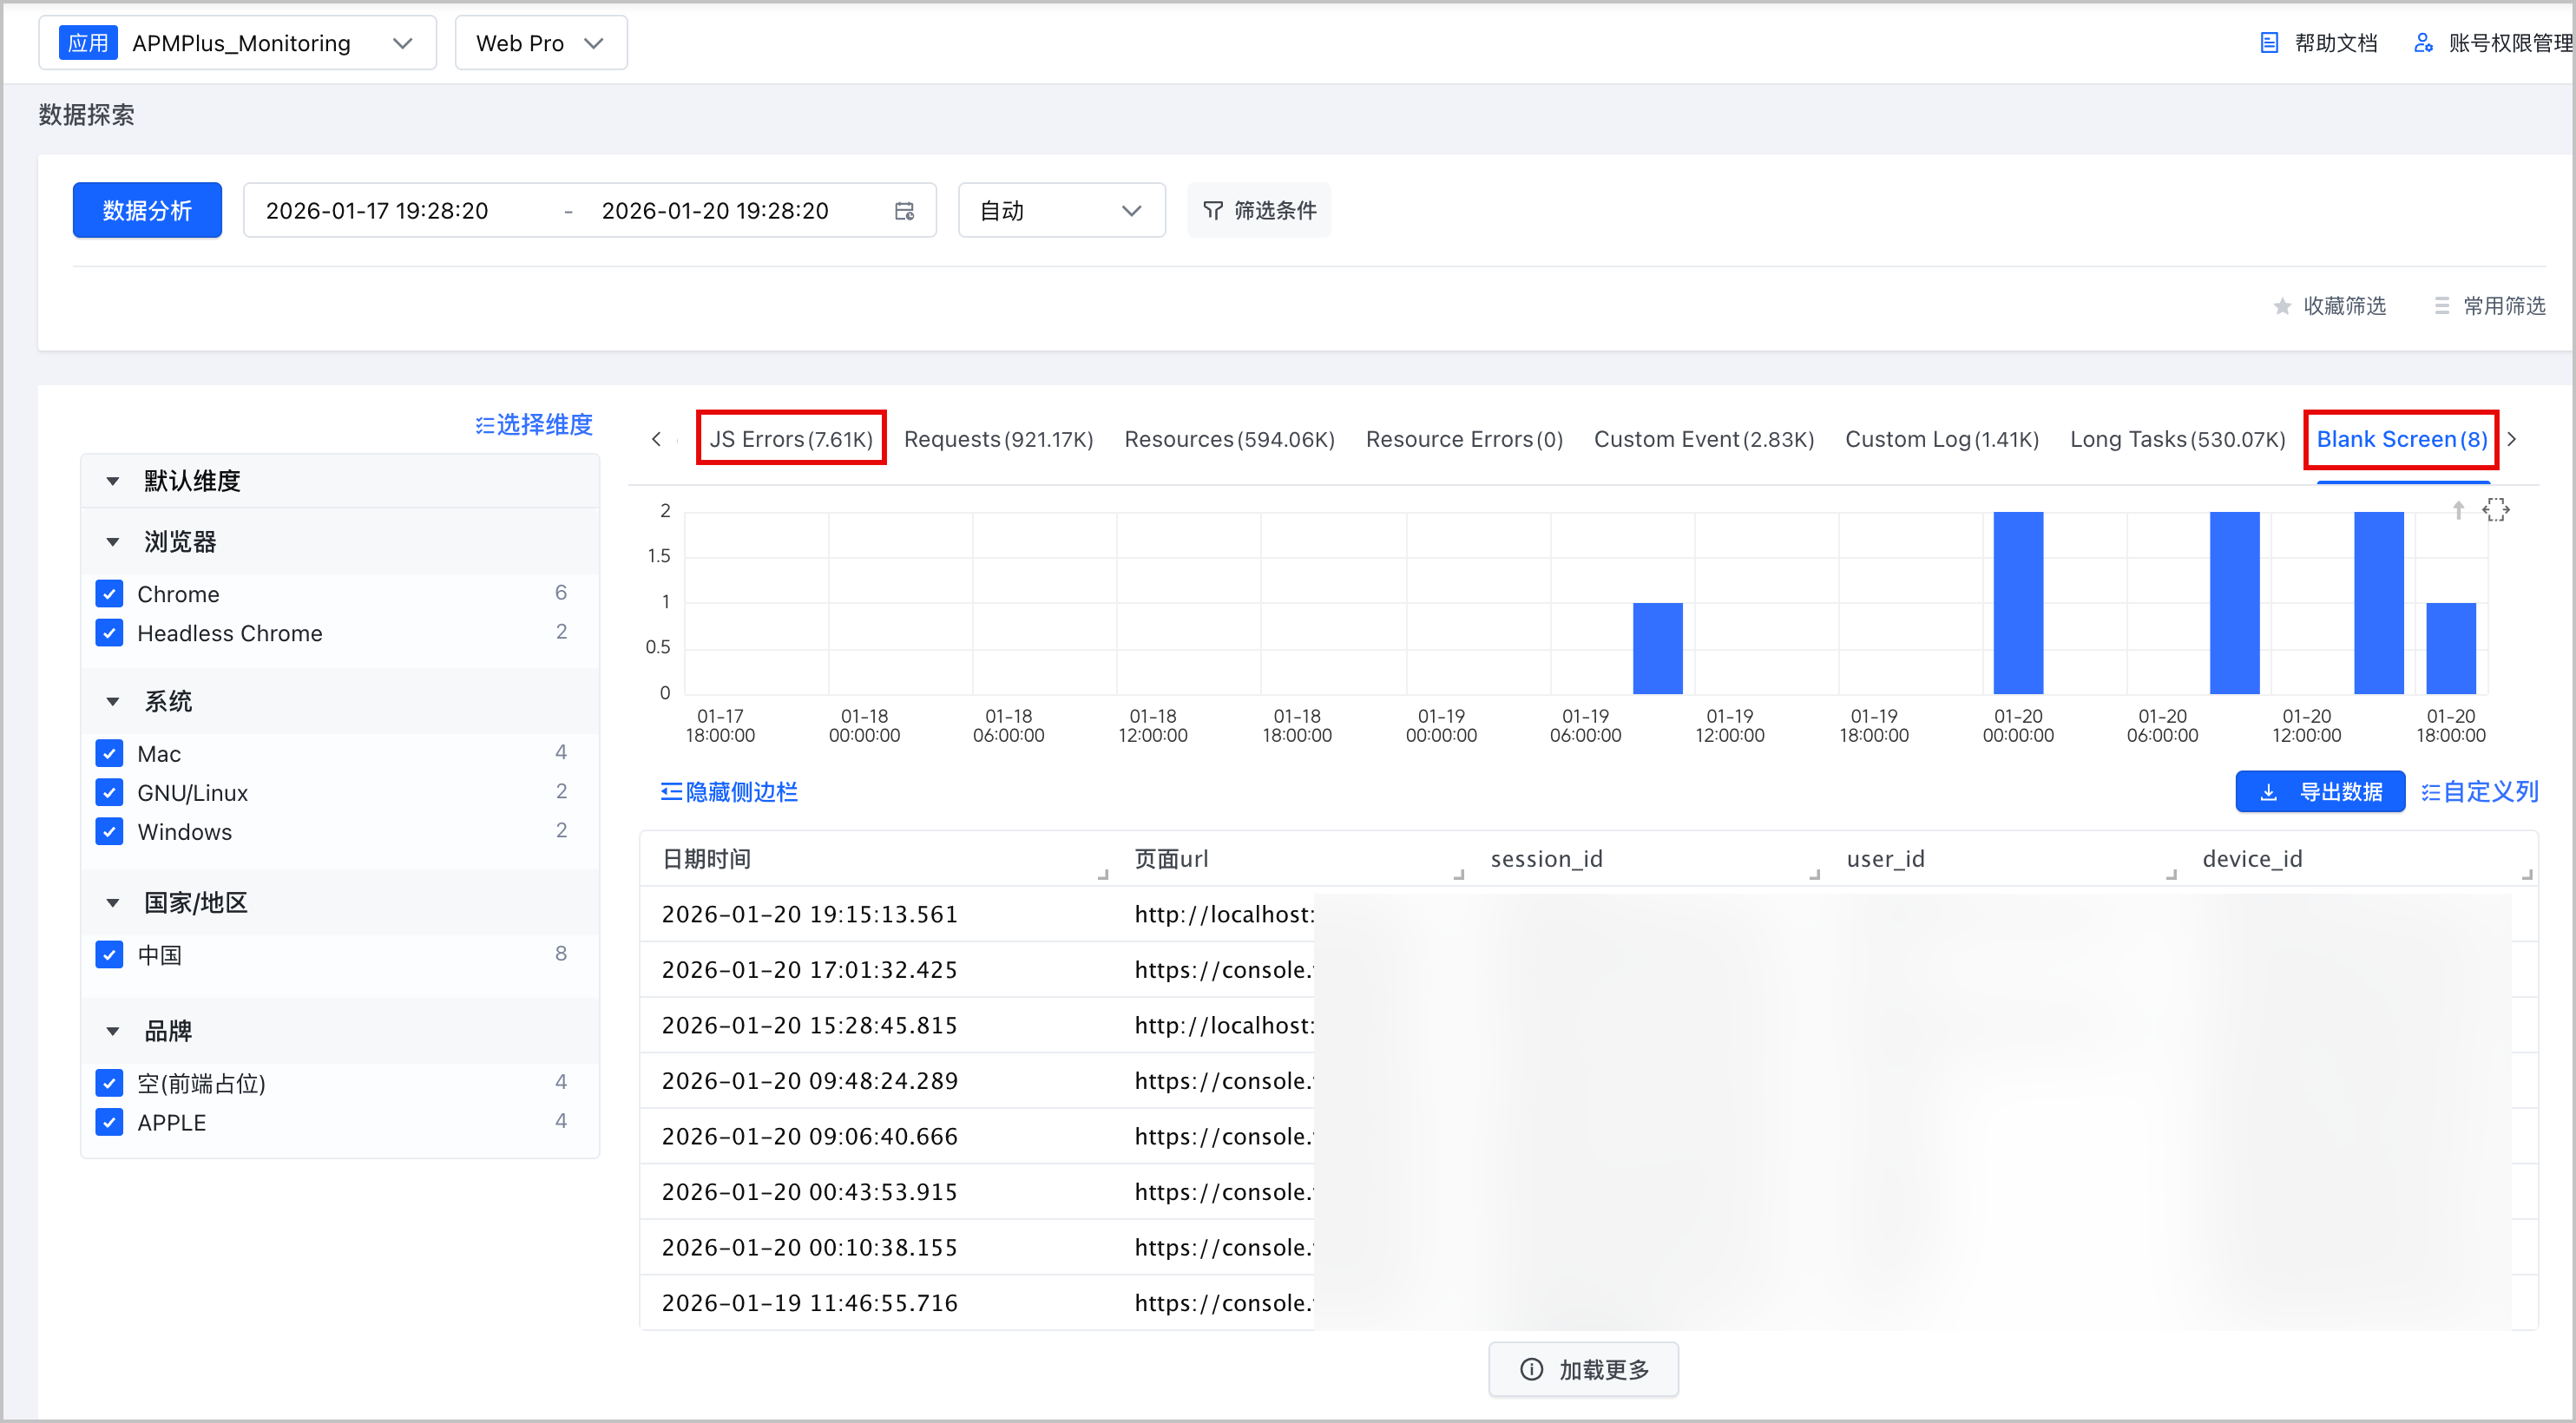Switch to the JS Errors tab
The height and width of the screenshot is (1423, 2576).
click(x=790, y=439)
